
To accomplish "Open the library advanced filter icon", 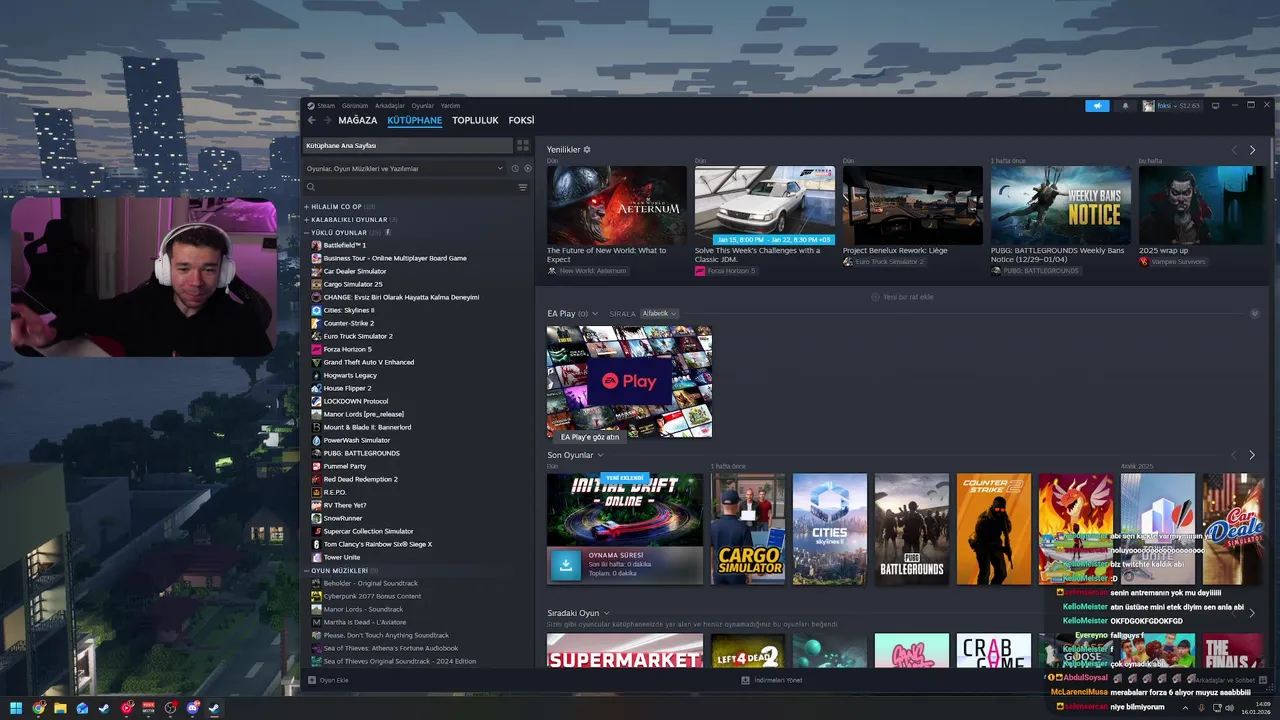I will pos(522,187).
